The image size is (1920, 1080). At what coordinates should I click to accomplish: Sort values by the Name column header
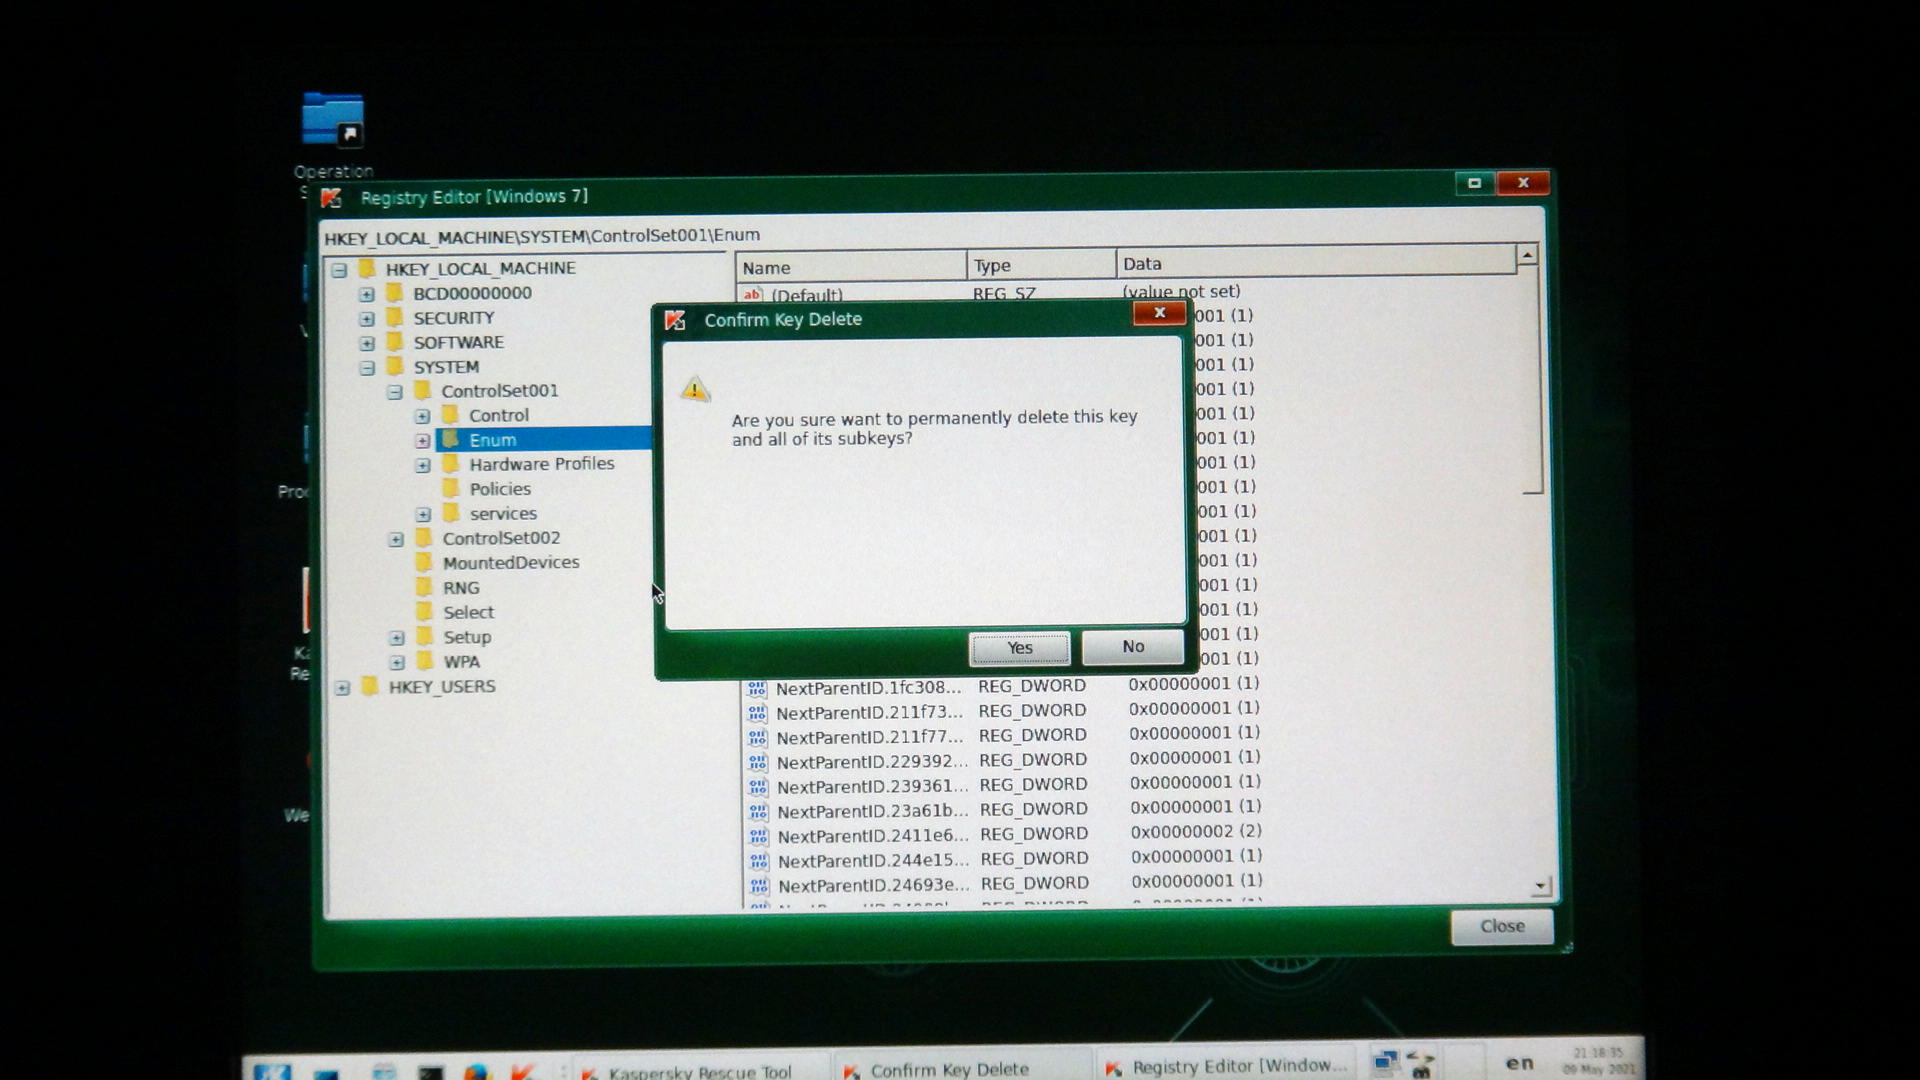pyautogui.click(x=851, y=267)
